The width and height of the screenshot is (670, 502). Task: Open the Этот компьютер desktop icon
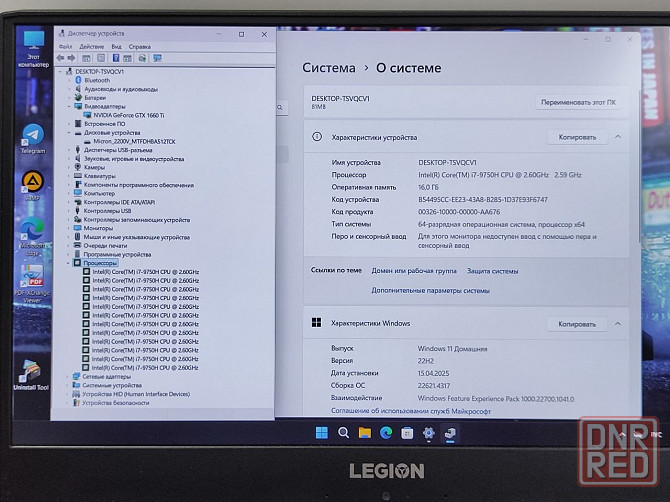coord(33,49)
